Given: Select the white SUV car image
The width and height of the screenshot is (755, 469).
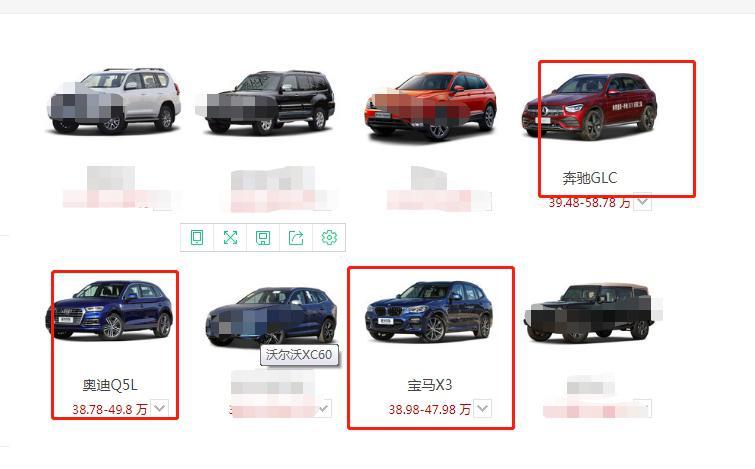Looking at the screenshot, I should click(114, 101).
